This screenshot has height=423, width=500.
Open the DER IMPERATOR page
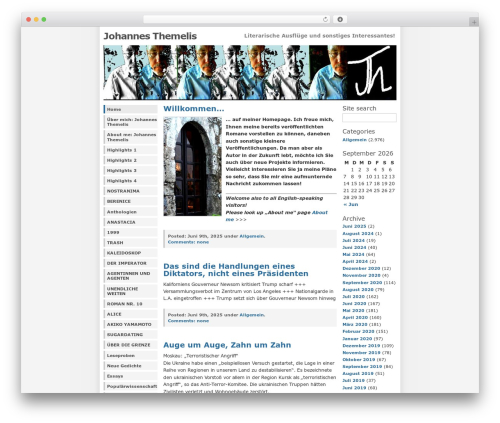tap(131, 263)
